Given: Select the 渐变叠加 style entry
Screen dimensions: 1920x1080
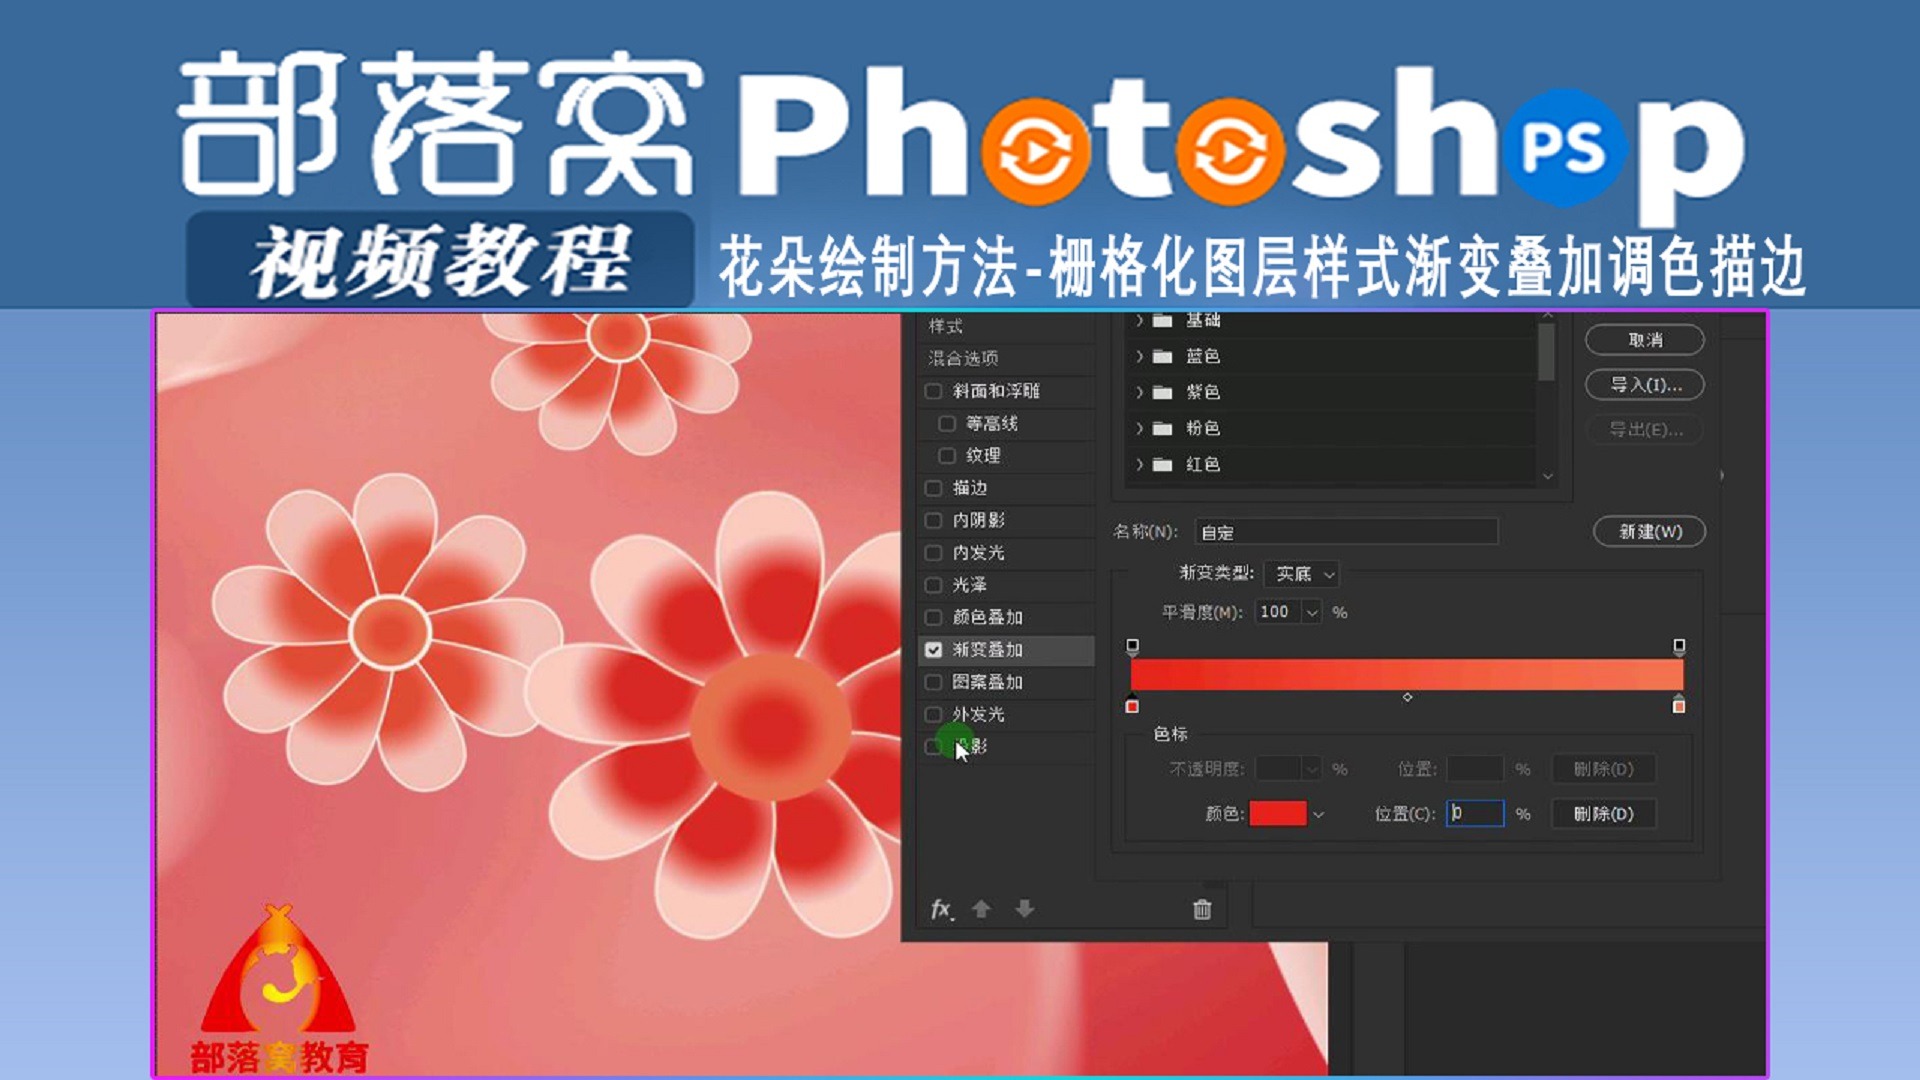Looking at the screenshot, I should click(x=1007, y=650).
